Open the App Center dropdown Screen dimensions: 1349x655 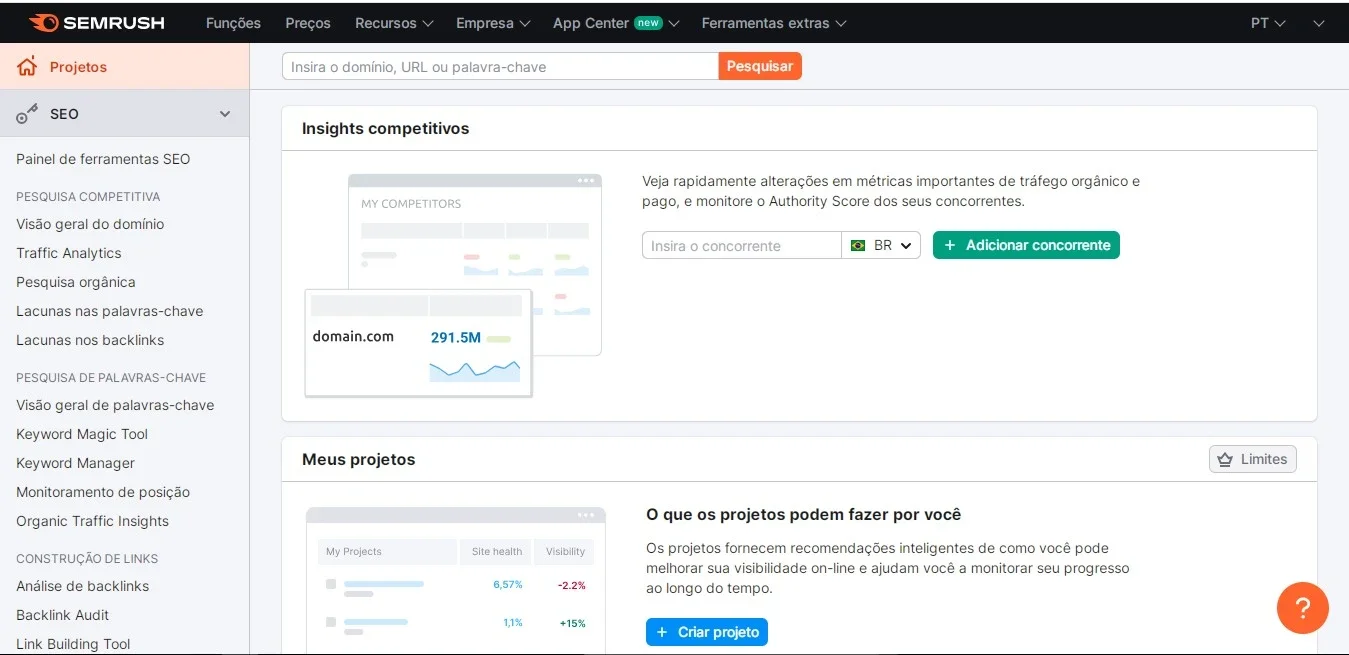[616, 23]
